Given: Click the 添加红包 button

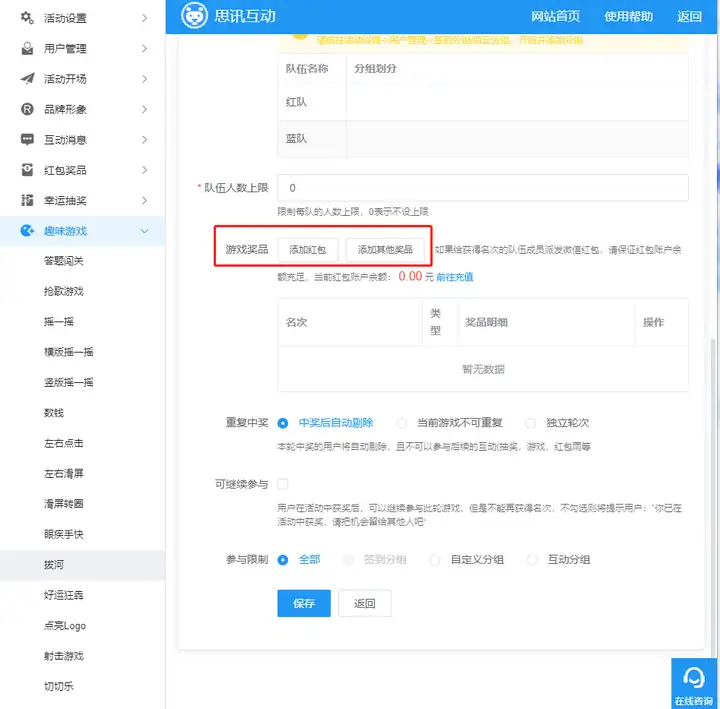Looking at the screenshot, I should pyautogui.click(x=308, y=249).
